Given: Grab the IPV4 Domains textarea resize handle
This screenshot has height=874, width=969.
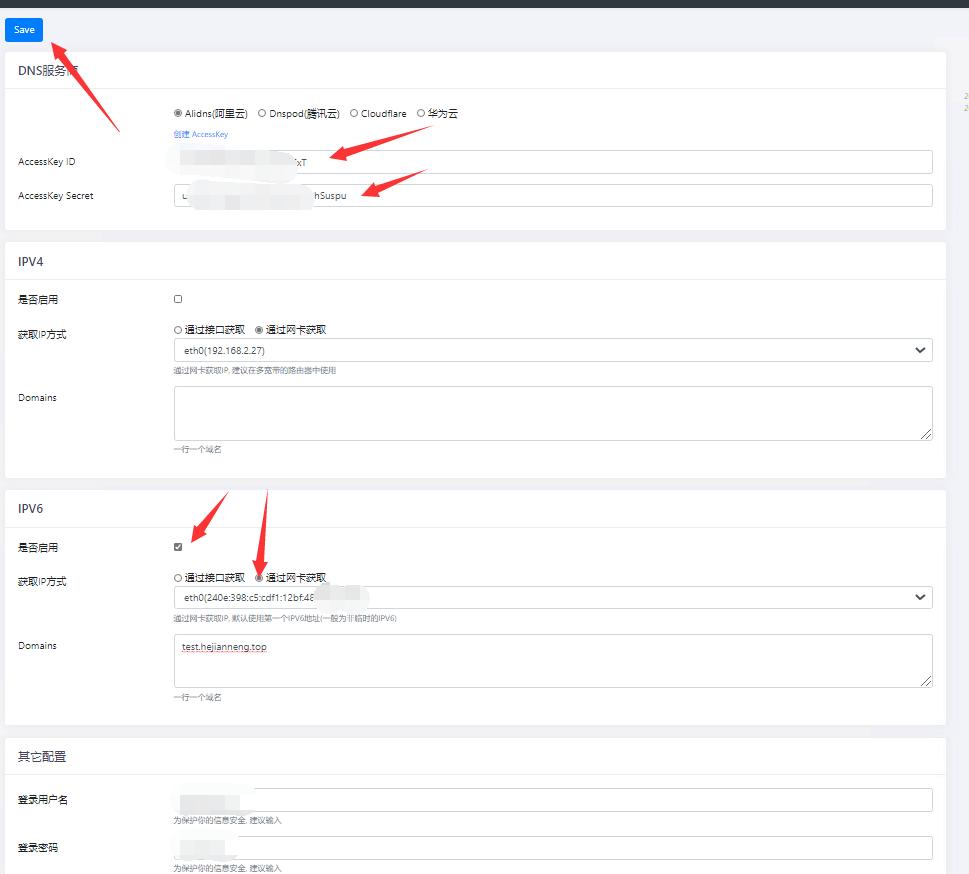Looking at the screenshot, I should point(926,434).
